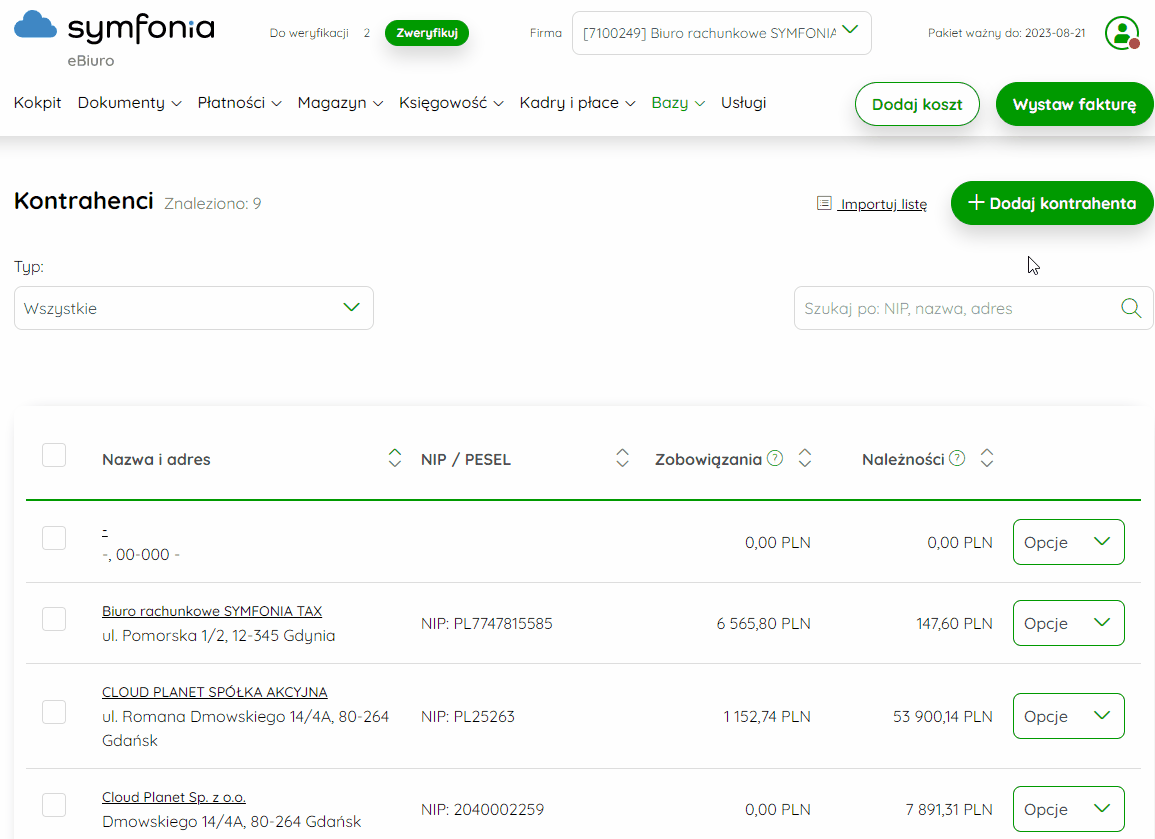1155x839 pixels.
Task: Sort by Nazwa i adres column arrows
Action: pyautogui.click(x=394, y=459)
